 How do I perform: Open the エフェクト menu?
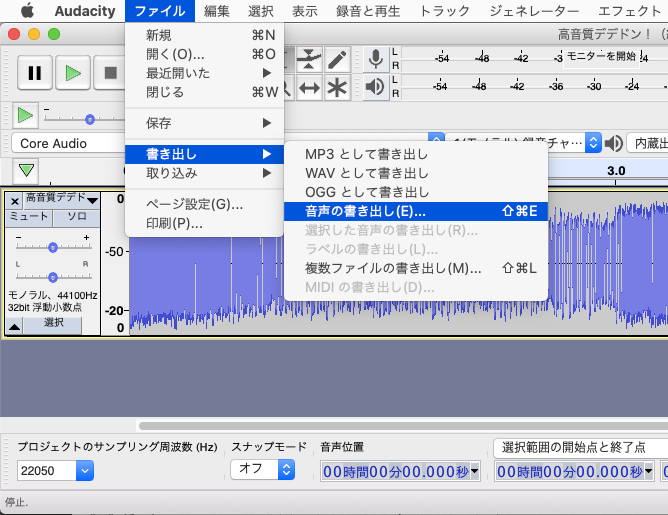click(x=629, y=11)
